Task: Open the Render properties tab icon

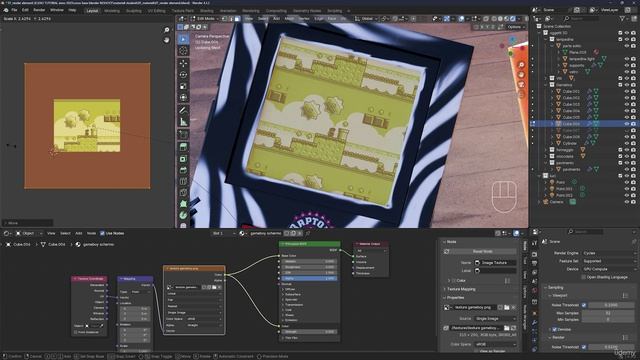Action: click(535, 254)
